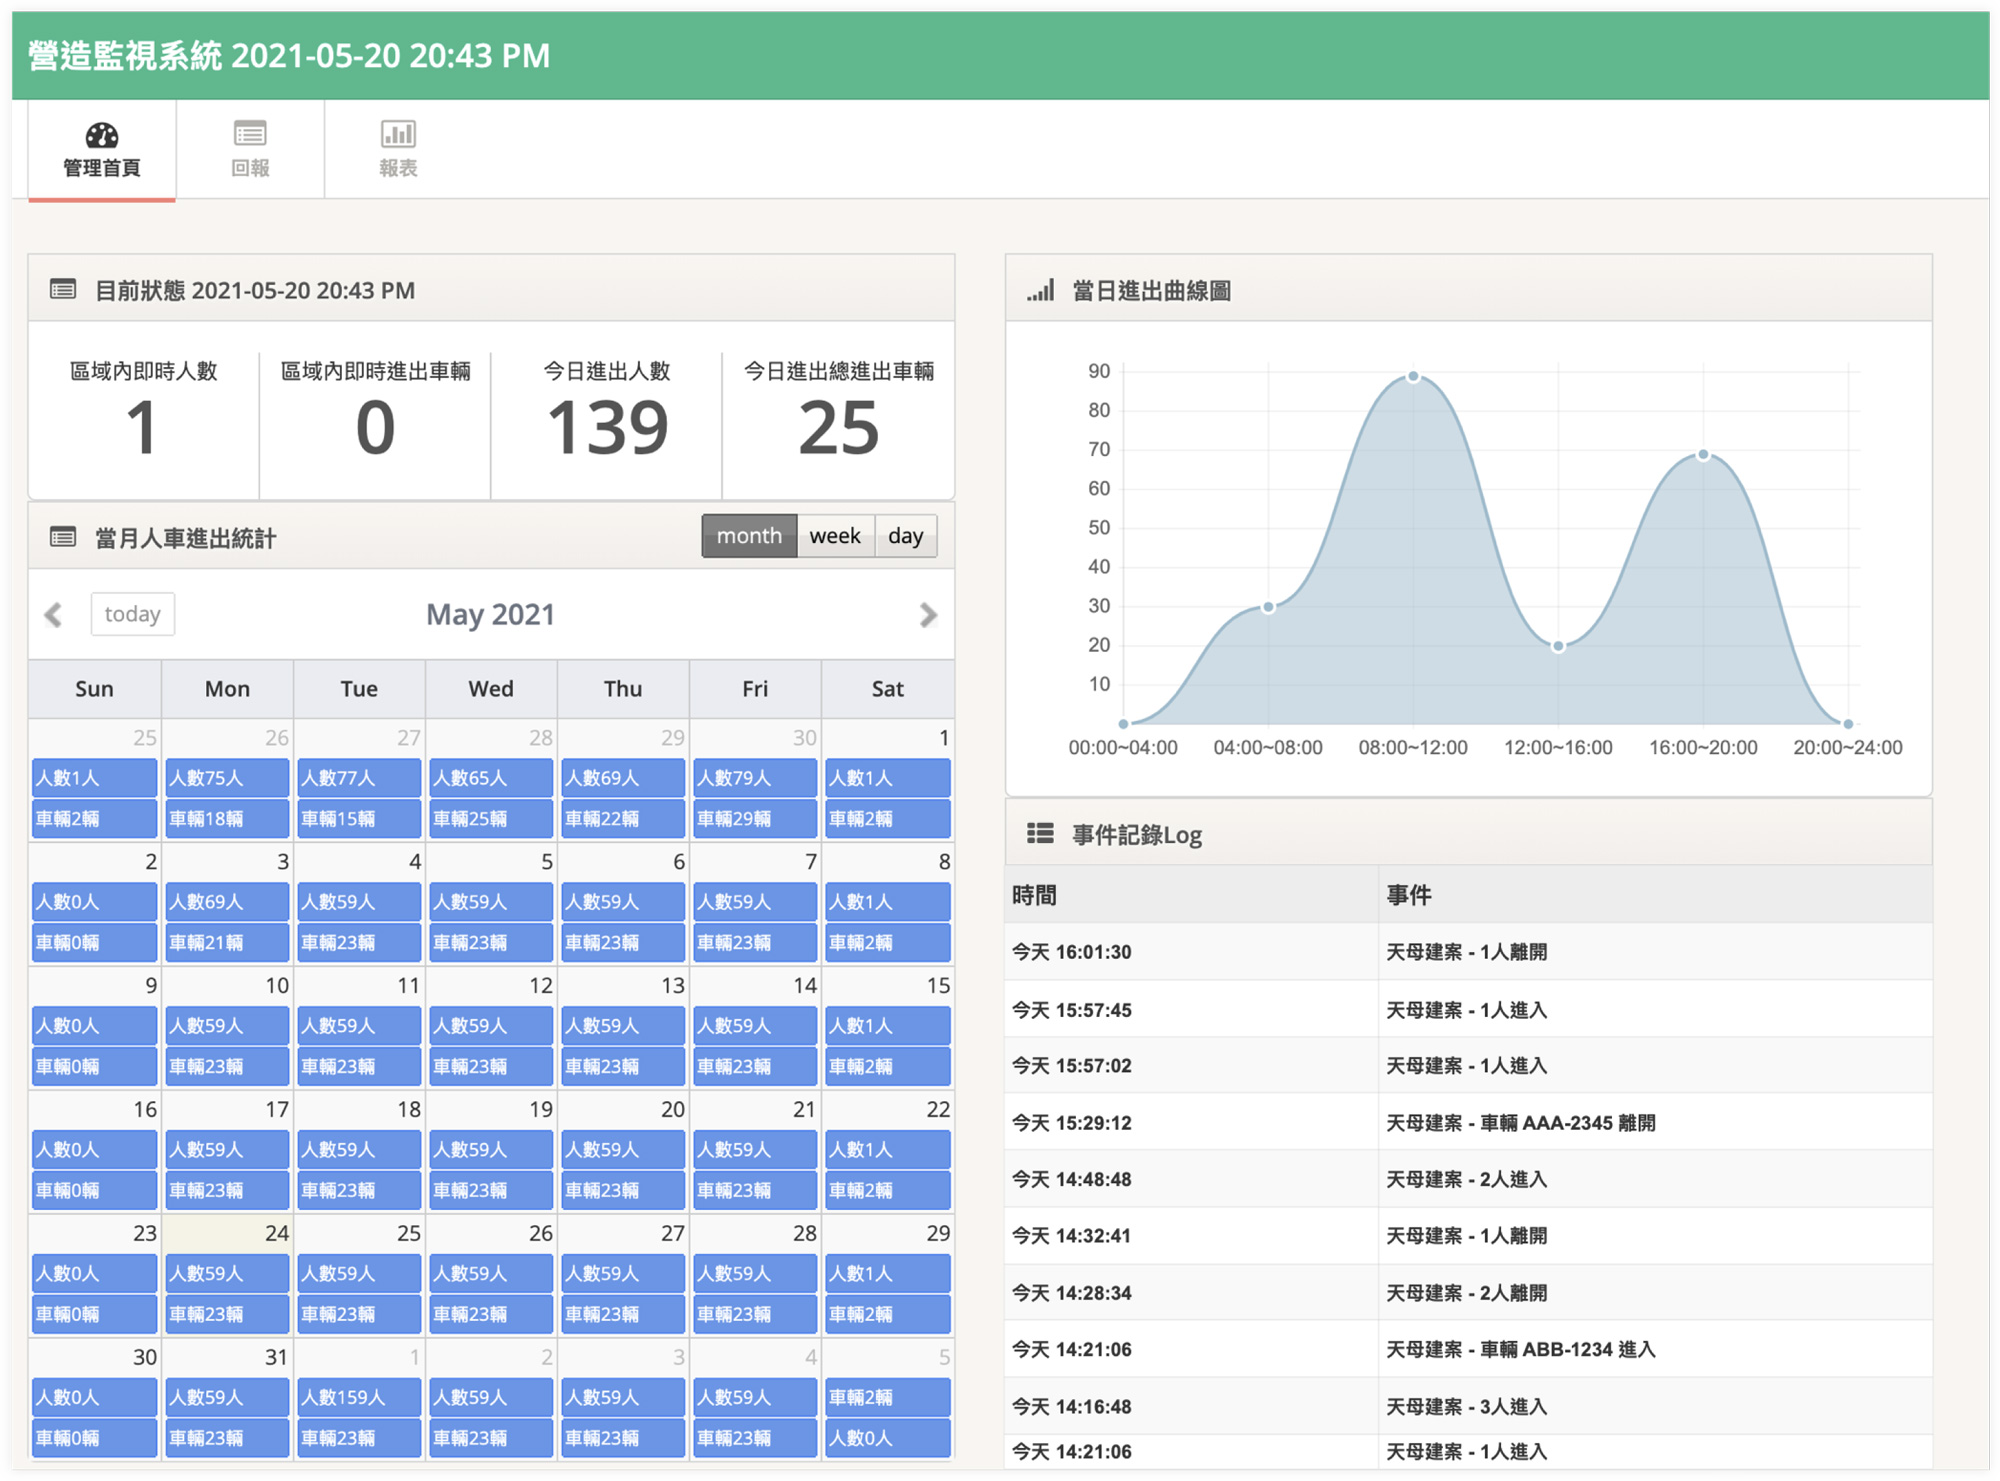Open the 車輛25輛 event on April 28
2000x1481 pixels.
pyautogui.click(x=491, y=819)
